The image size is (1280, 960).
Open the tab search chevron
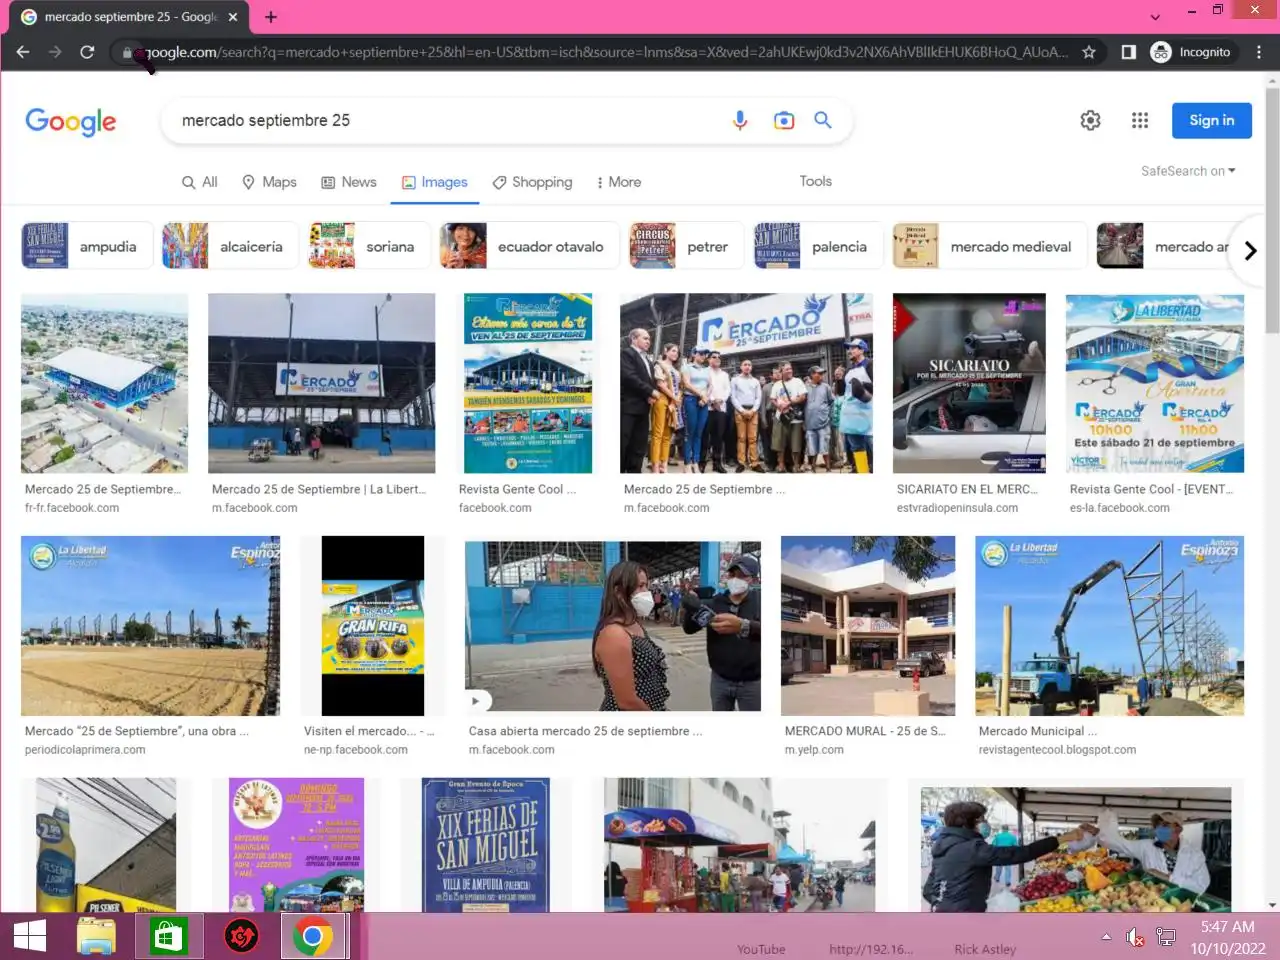tap(1155, 17)
